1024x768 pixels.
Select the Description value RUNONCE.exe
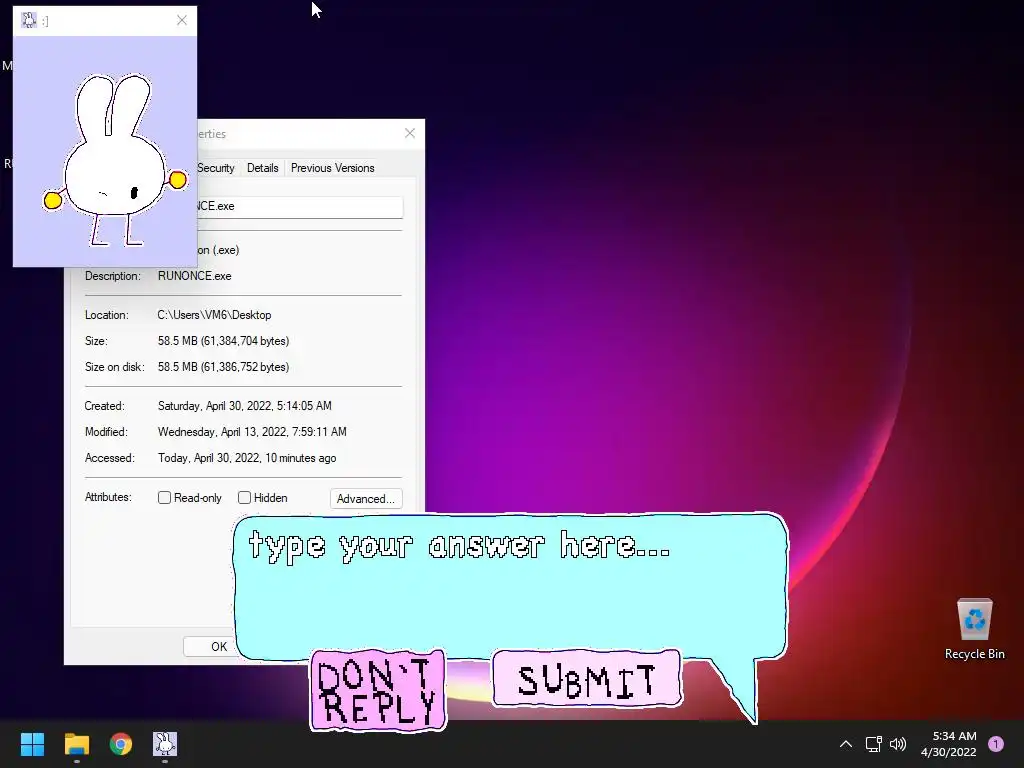[195, 276]
